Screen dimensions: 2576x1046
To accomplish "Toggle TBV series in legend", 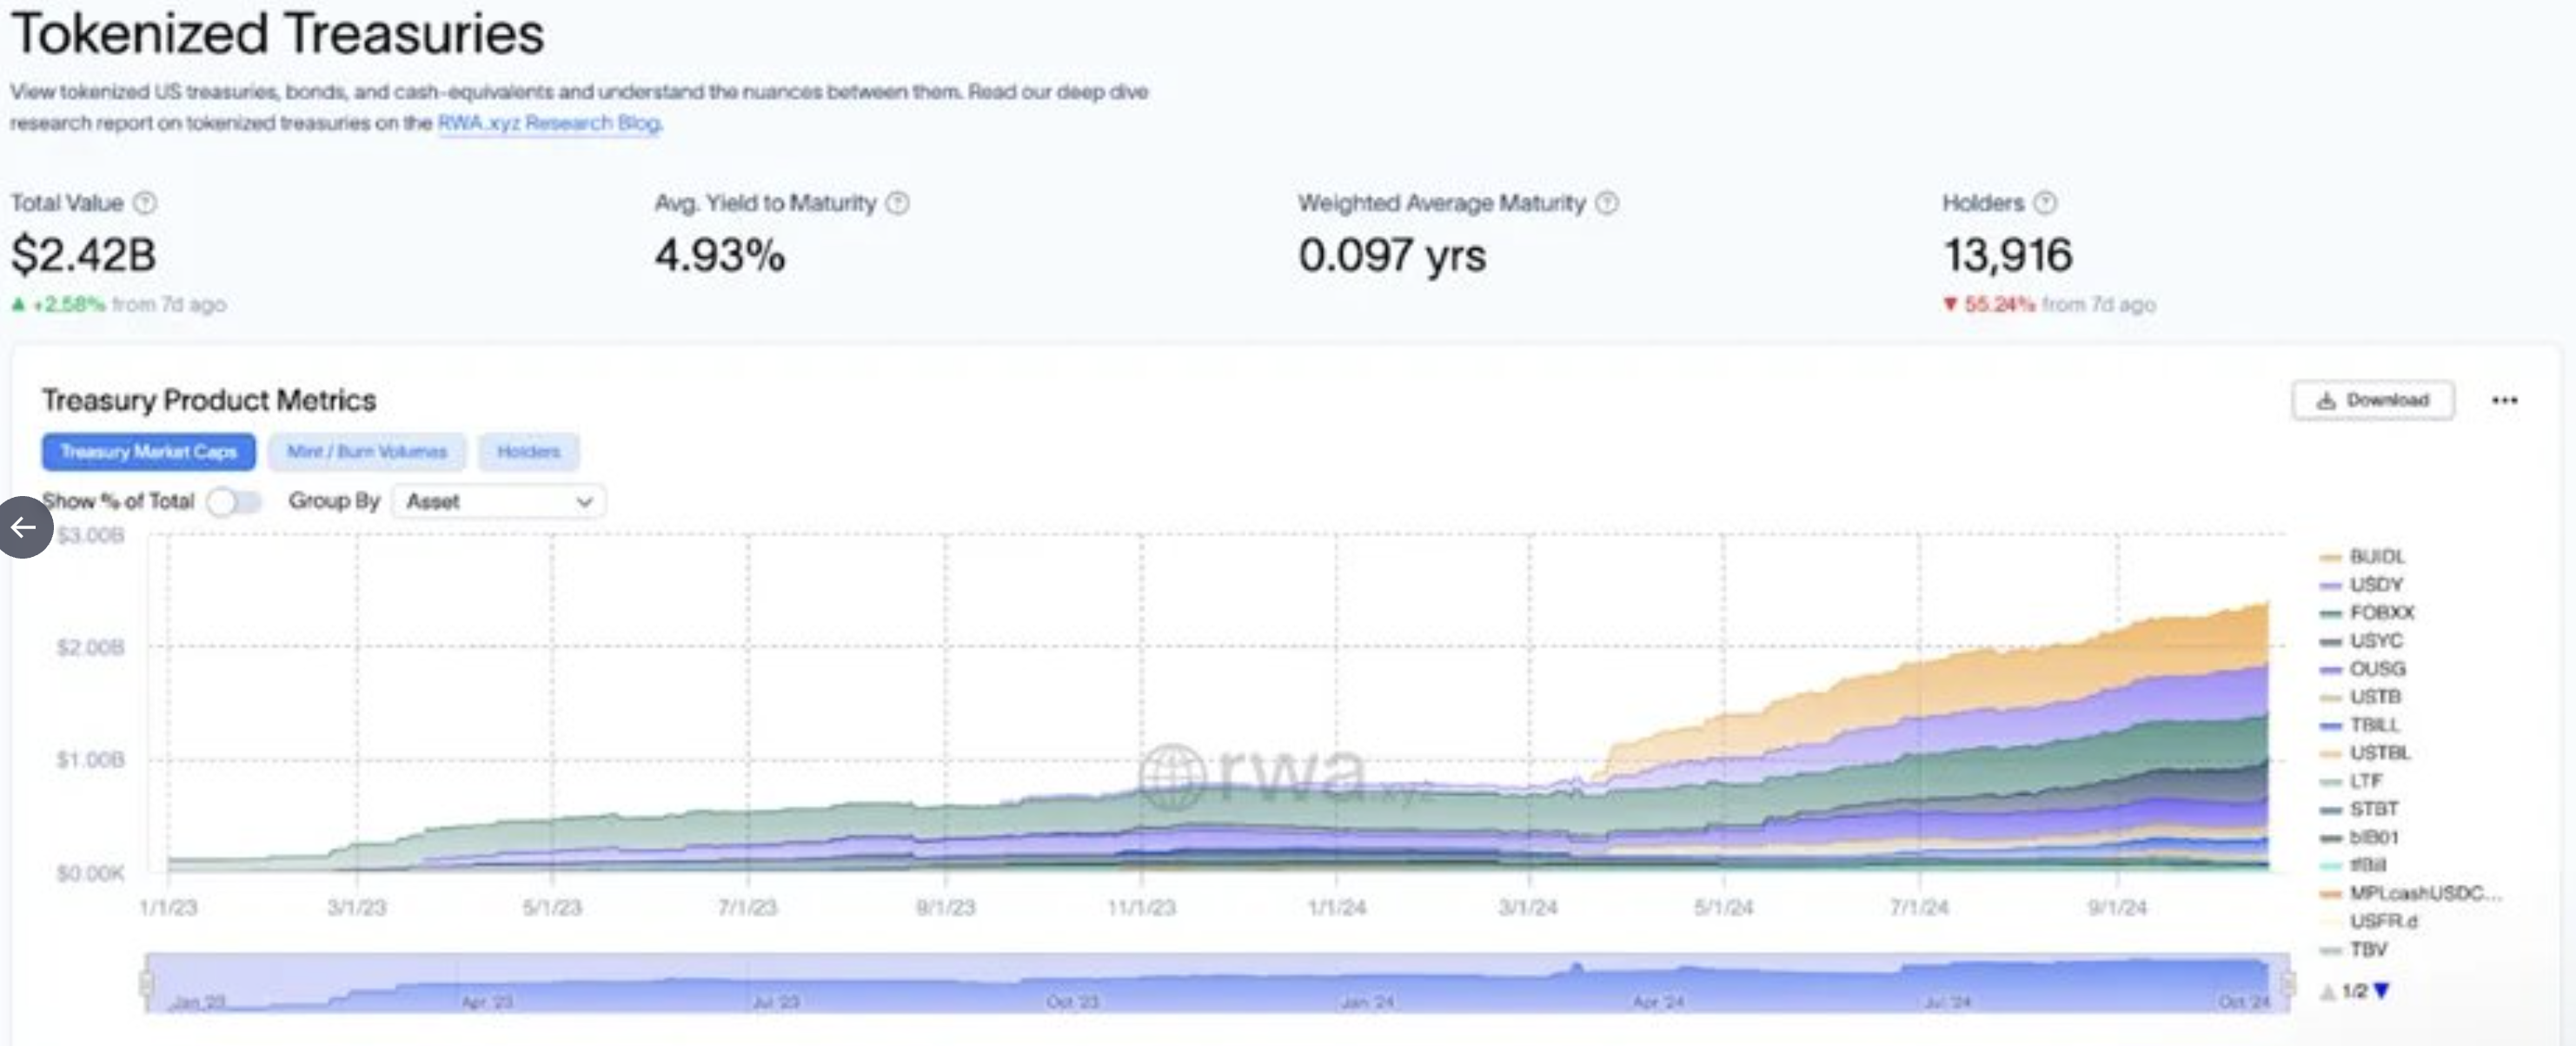I will click(x=2354, y=949).
